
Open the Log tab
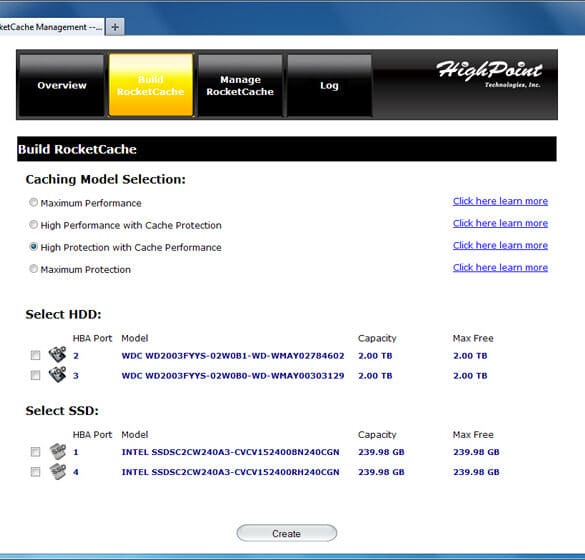(x=329, y=85)
